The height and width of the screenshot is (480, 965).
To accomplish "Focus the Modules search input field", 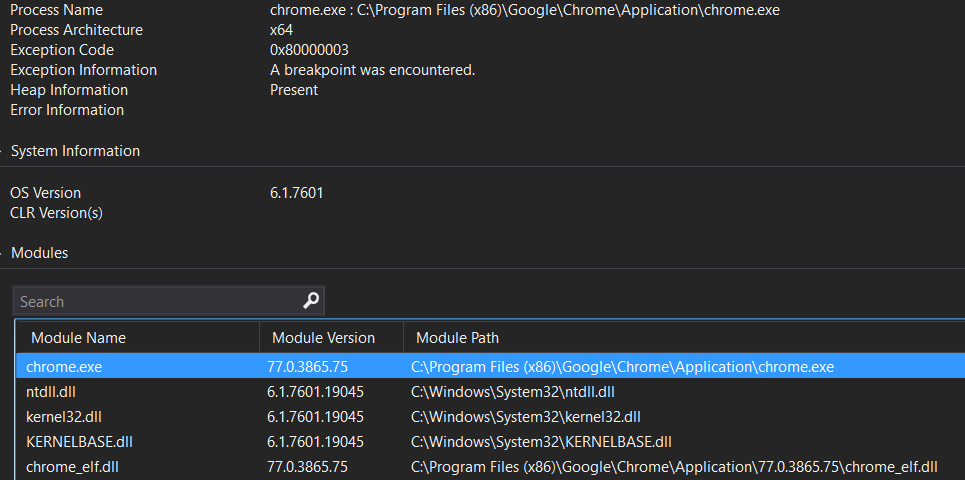I will tap(155, 301).
